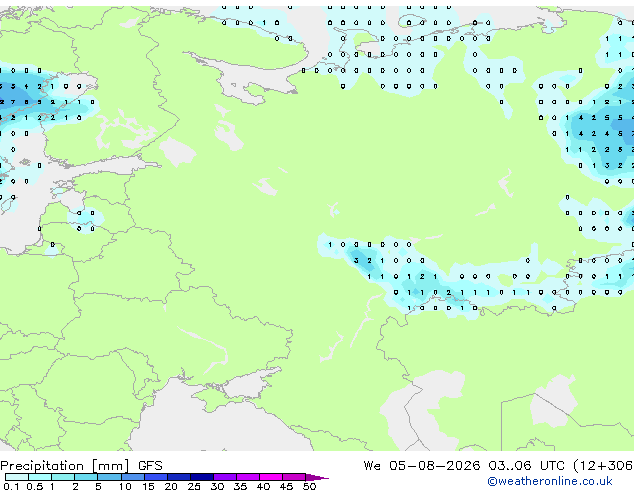Image resolution: width=634 pixels, height=490 pixels.
Task: Select the '25' legend label
Action: [x=194, y=486]
